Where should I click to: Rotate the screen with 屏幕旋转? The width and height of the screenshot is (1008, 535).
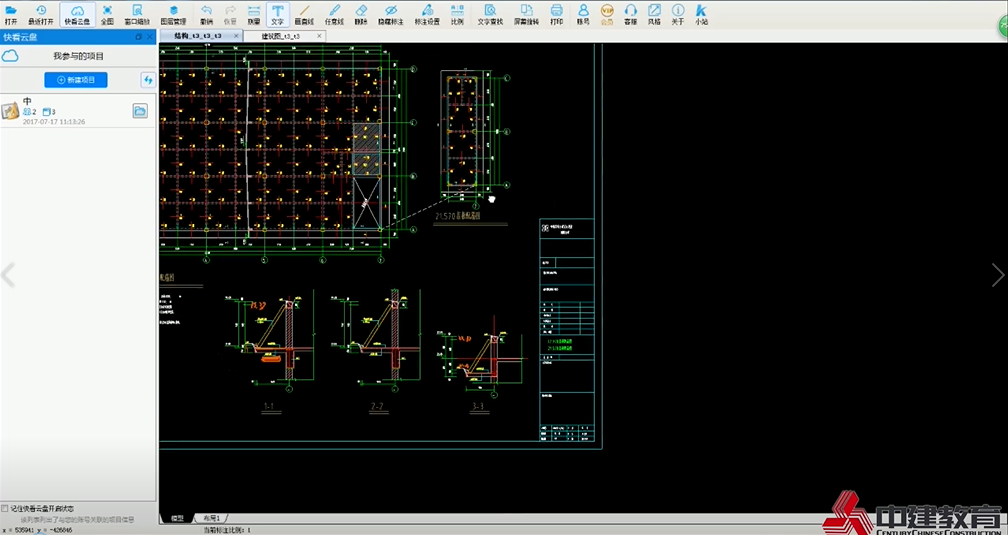526,14
